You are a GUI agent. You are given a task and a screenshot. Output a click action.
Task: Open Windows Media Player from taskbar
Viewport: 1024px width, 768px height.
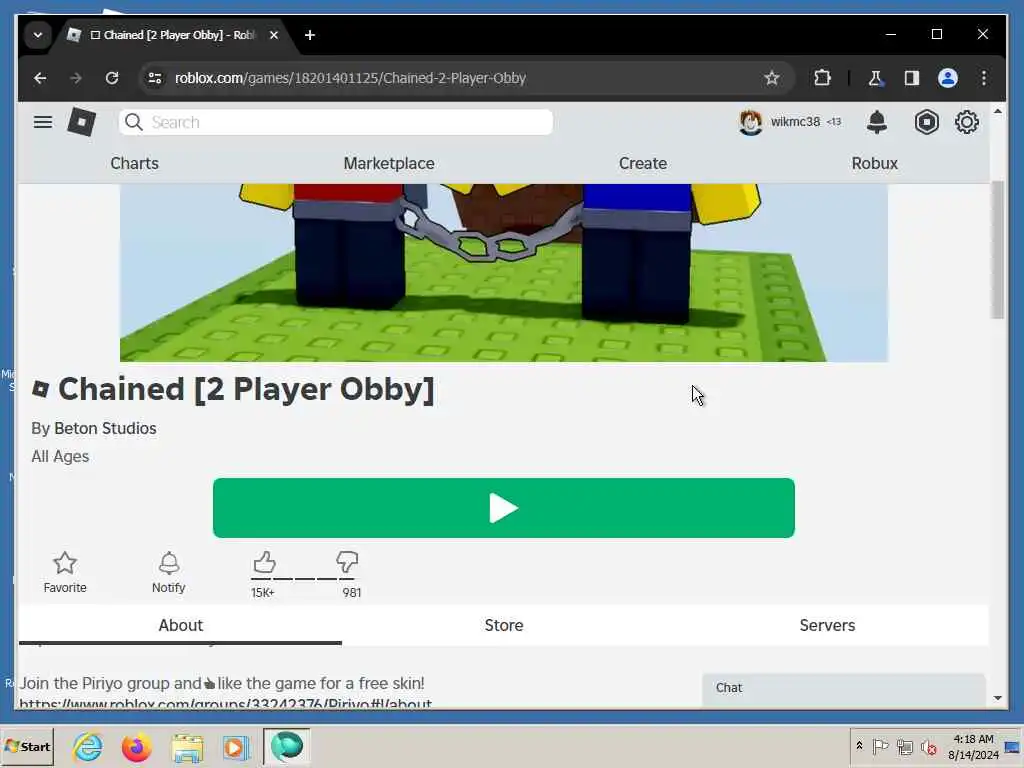(235, 747)
